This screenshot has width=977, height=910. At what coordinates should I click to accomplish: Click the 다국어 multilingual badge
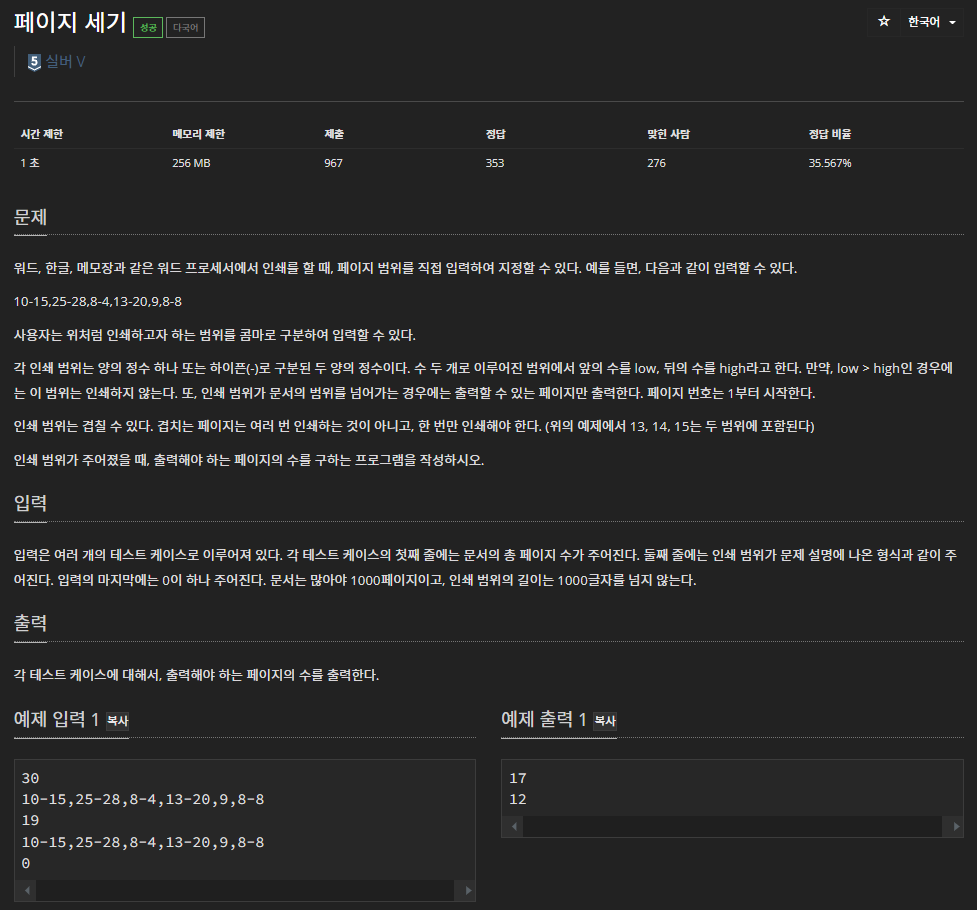coord(185,27)
